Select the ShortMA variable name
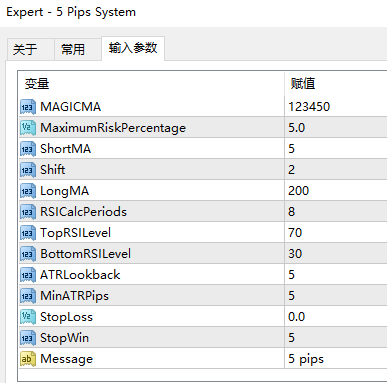Viewport: 387px width, 383px height. [x=65, y=149]
